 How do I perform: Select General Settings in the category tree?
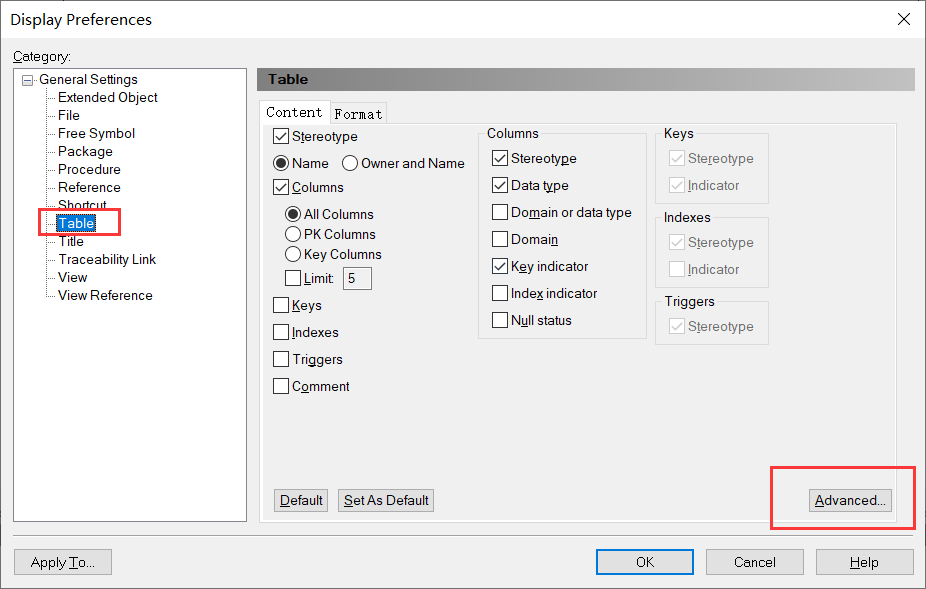coord(88,80)
